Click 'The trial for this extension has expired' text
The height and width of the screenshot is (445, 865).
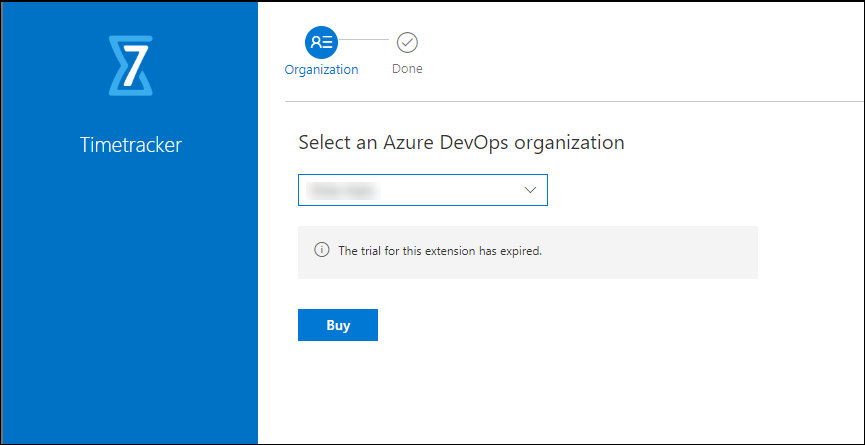440,251
